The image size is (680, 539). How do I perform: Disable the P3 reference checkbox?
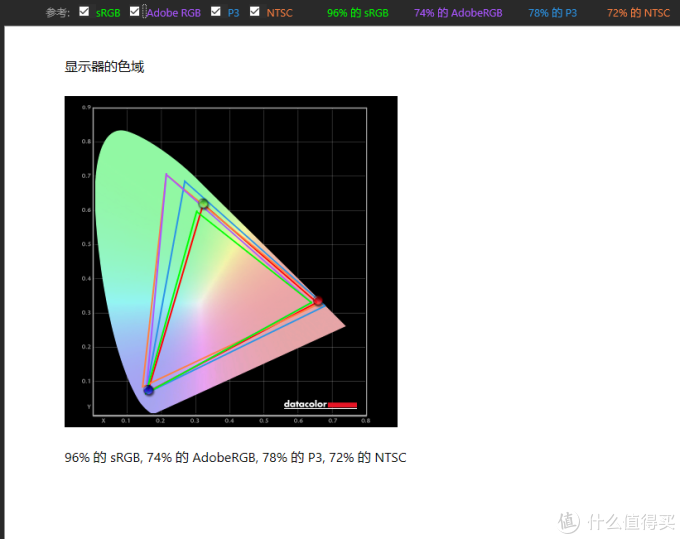tap(216, 12)
